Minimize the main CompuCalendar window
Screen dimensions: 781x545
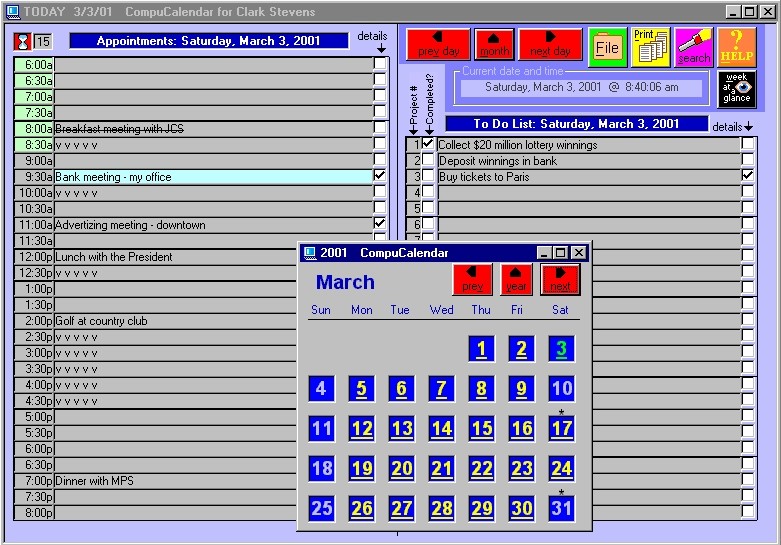coord(733,11)
